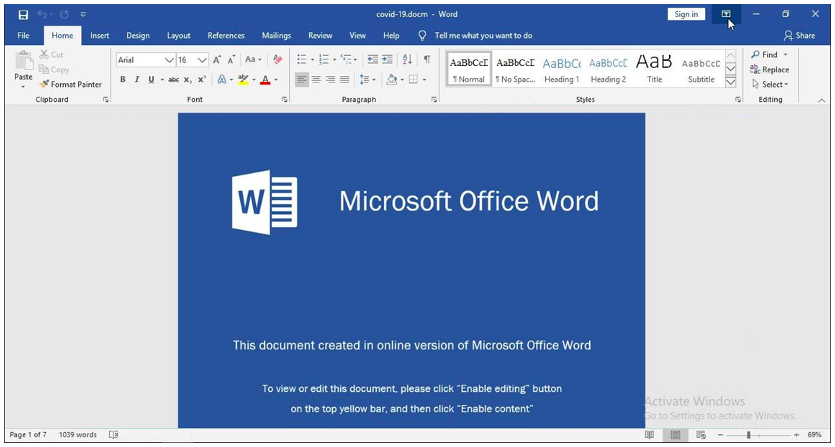835x447 pixels.
Task: Click Tell me what you want to do
Action: [x=483, y=36]
